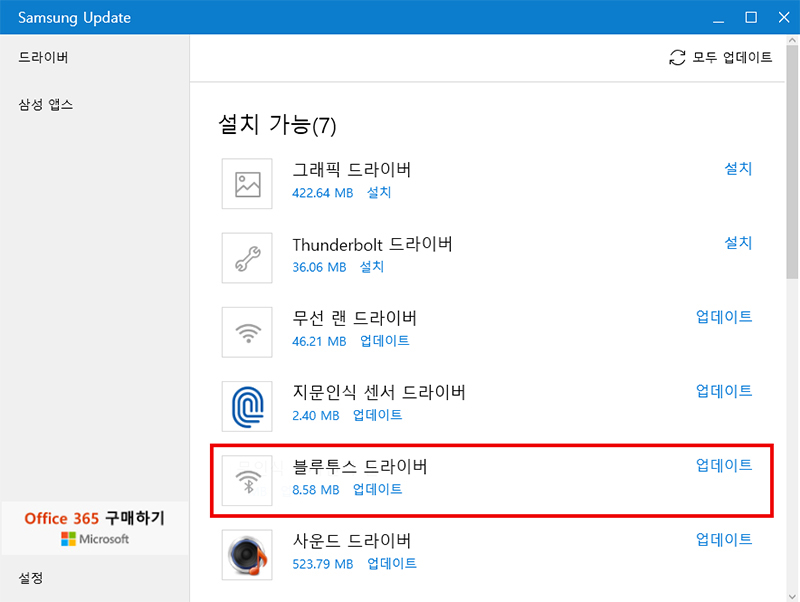
Task: Click the scrollbar down arrow
Action: coord(792,596)
